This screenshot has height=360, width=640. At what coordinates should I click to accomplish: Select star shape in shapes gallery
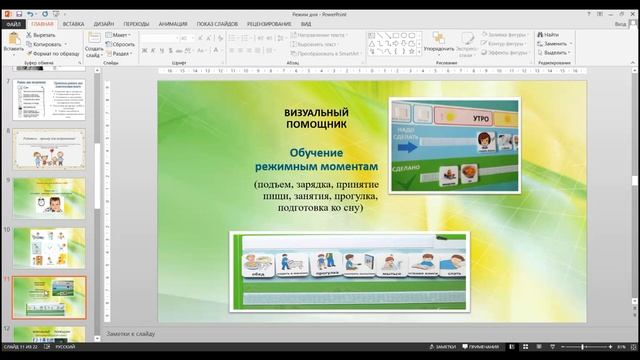point(412,52)
